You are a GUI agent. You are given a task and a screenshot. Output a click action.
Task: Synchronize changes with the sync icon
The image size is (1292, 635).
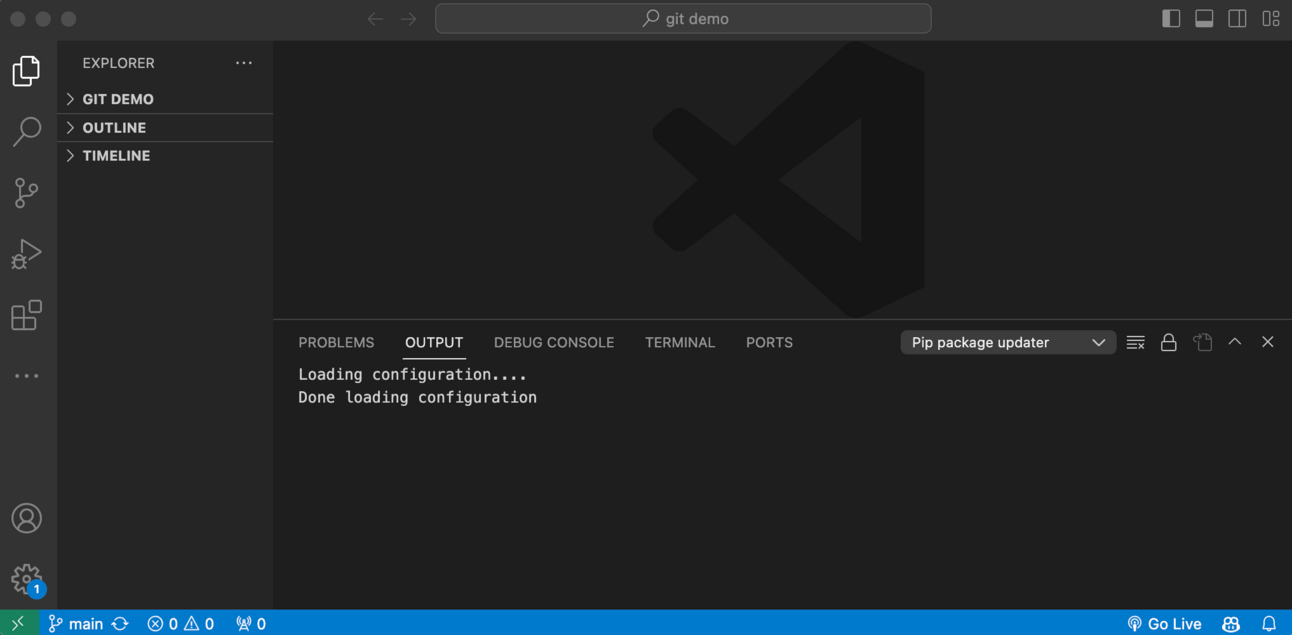click(x=120, y=623)
